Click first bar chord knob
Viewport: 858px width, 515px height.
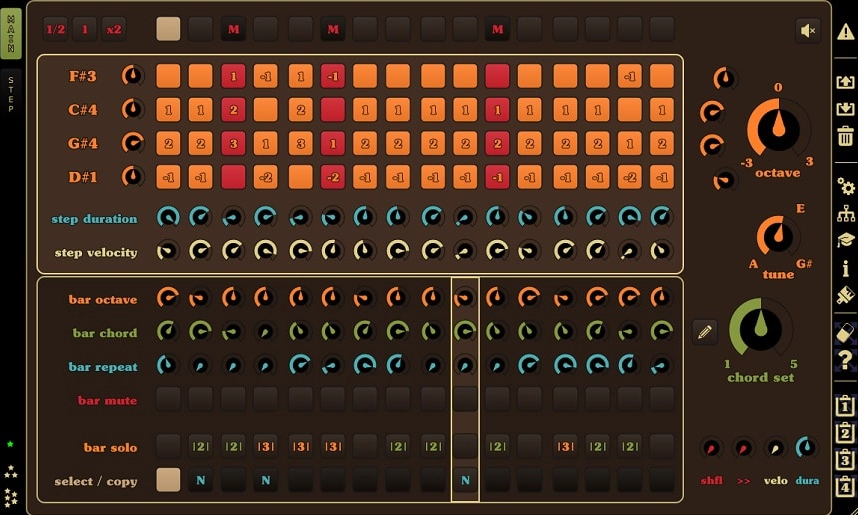[x=168, y=331]
